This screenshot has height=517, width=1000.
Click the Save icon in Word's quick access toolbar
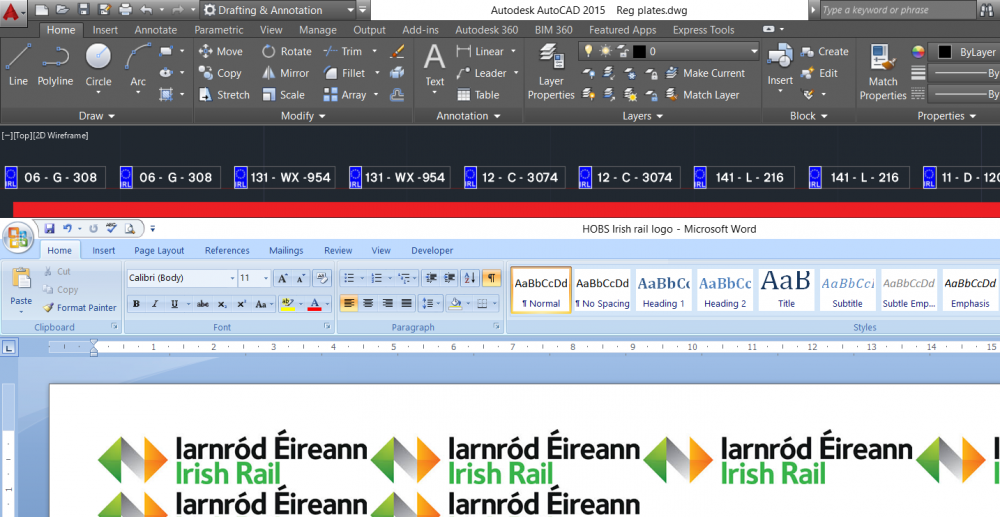click(x=49, y=229)
